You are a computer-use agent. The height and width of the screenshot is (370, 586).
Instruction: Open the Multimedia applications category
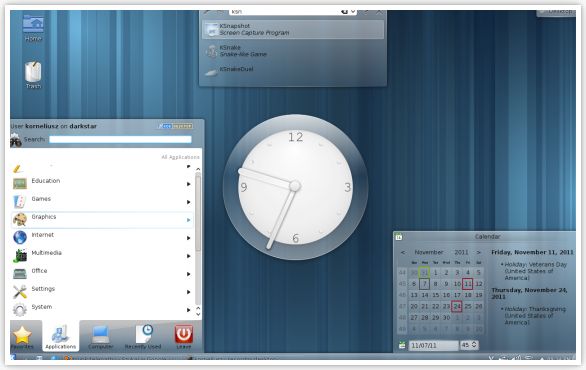pos(102,256)
